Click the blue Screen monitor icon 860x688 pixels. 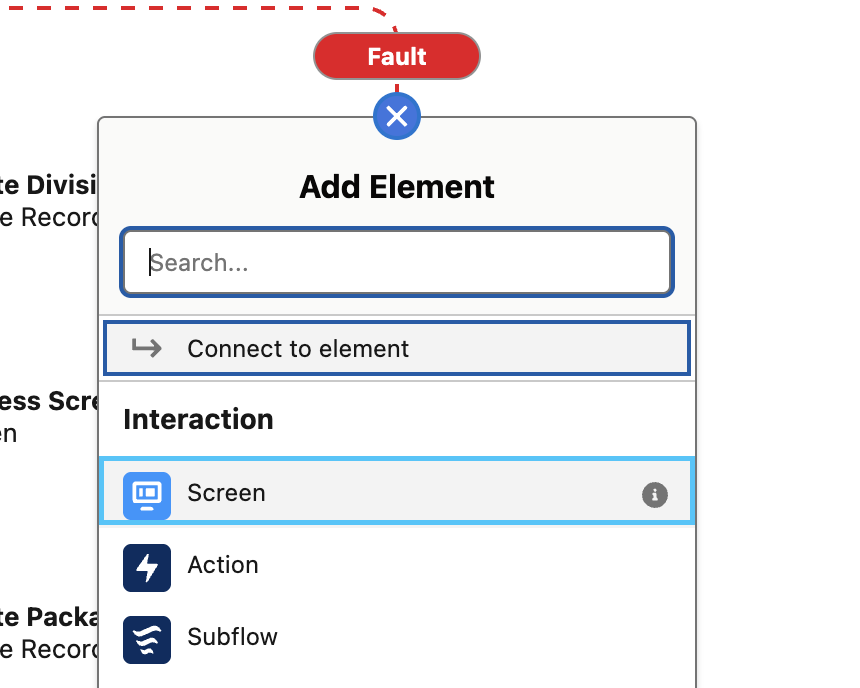click(x=147, y=495)
